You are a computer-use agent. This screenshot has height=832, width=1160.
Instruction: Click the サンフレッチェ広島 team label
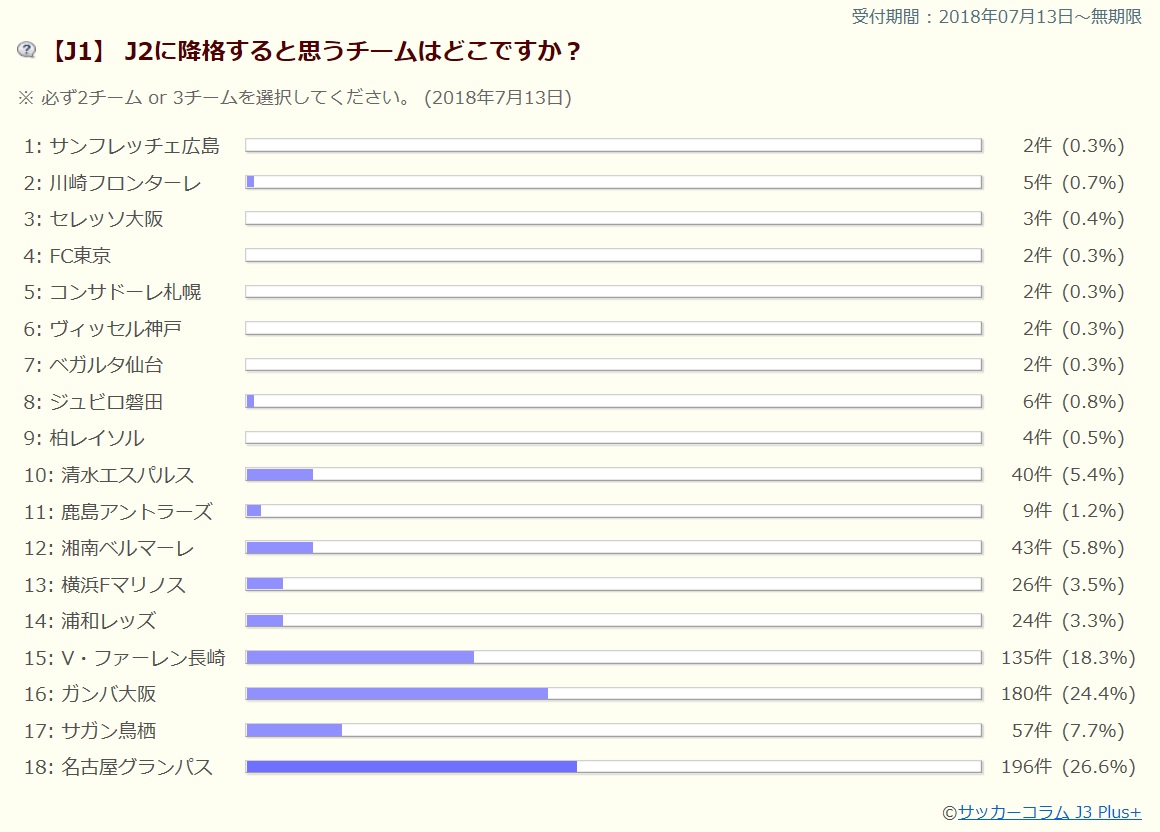(134, 146)
